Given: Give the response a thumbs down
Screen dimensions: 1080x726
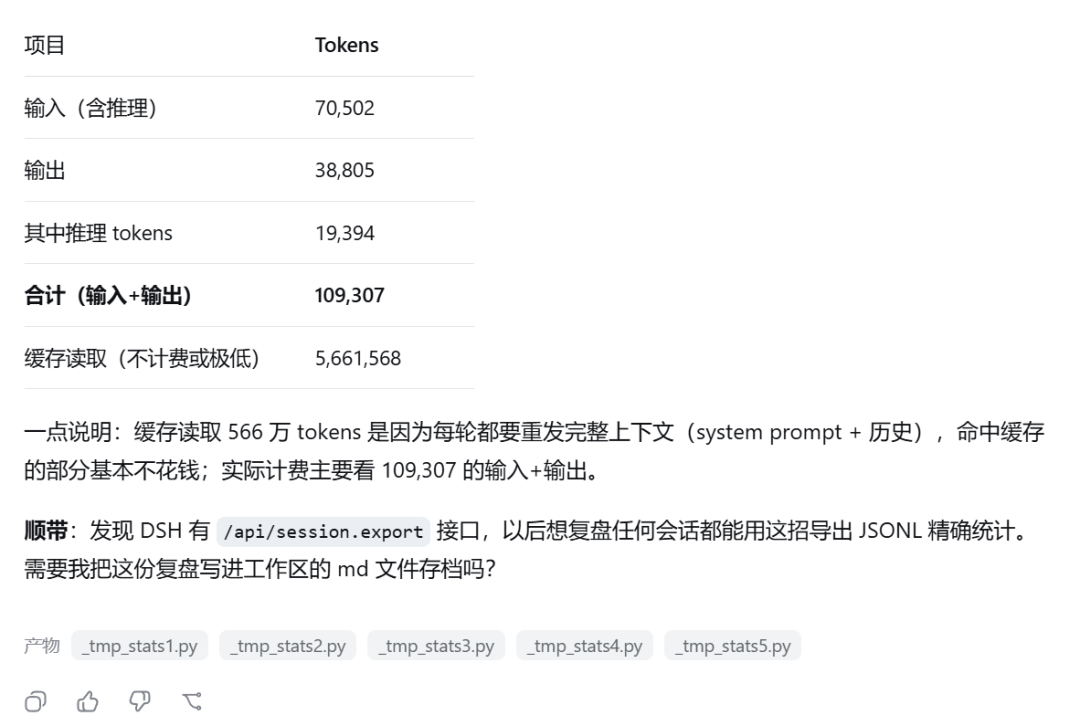Looking at the screenshot, I should coord(140,701).
